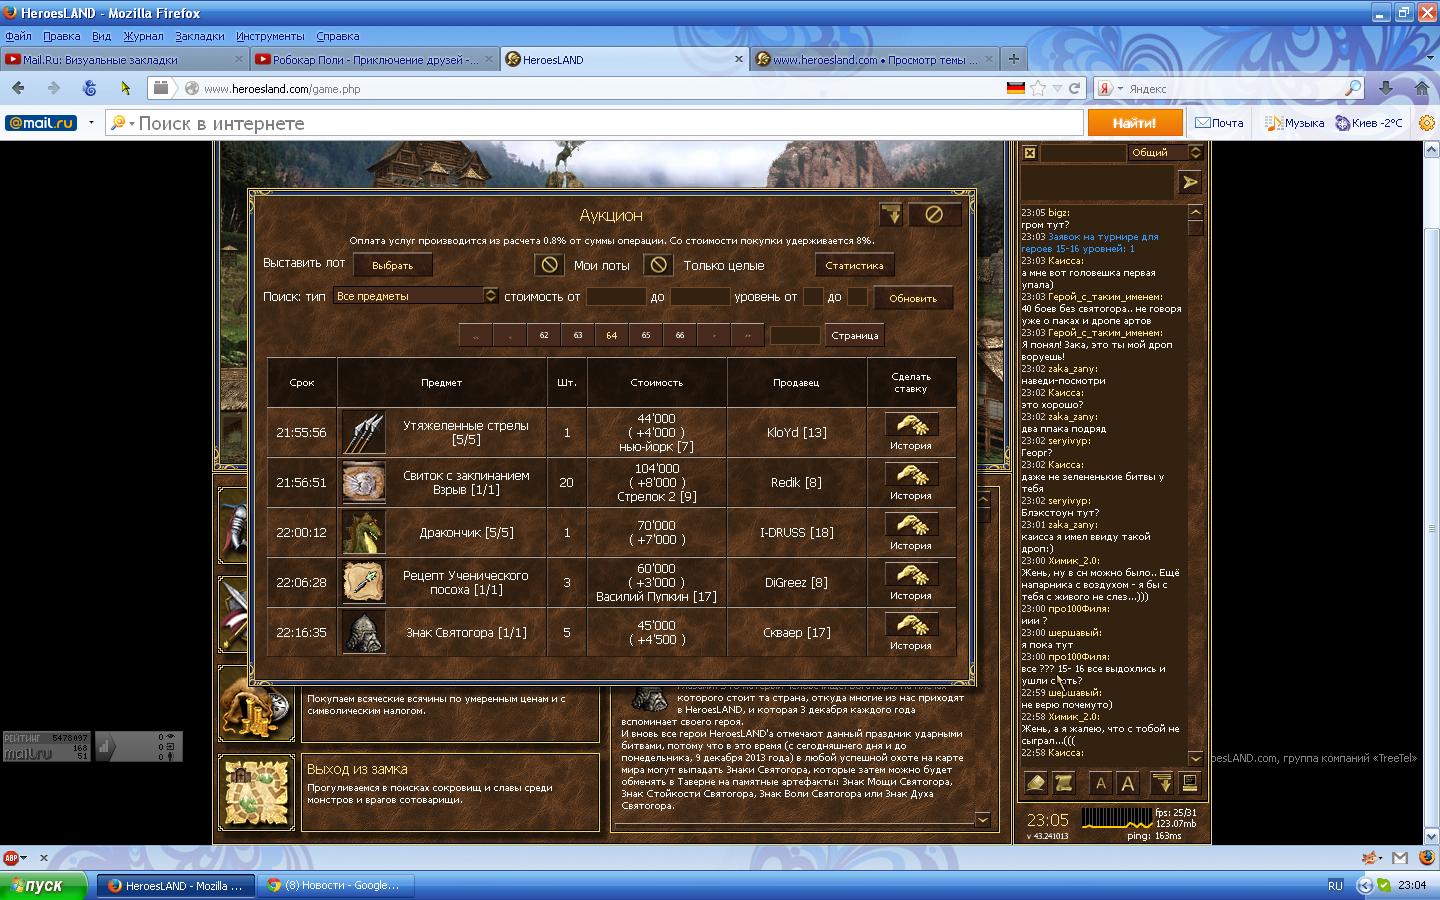This screenshot has height=900, width=1440.
Task: Open the Закладки menu in Firefox
Action: [199, 36]
